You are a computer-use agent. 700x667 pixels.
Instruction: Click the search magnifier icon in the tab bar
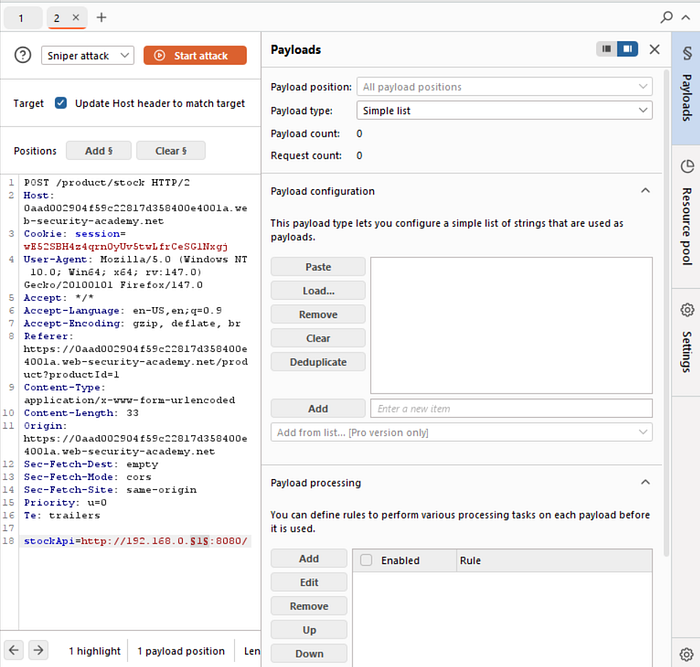coord(666,17)
